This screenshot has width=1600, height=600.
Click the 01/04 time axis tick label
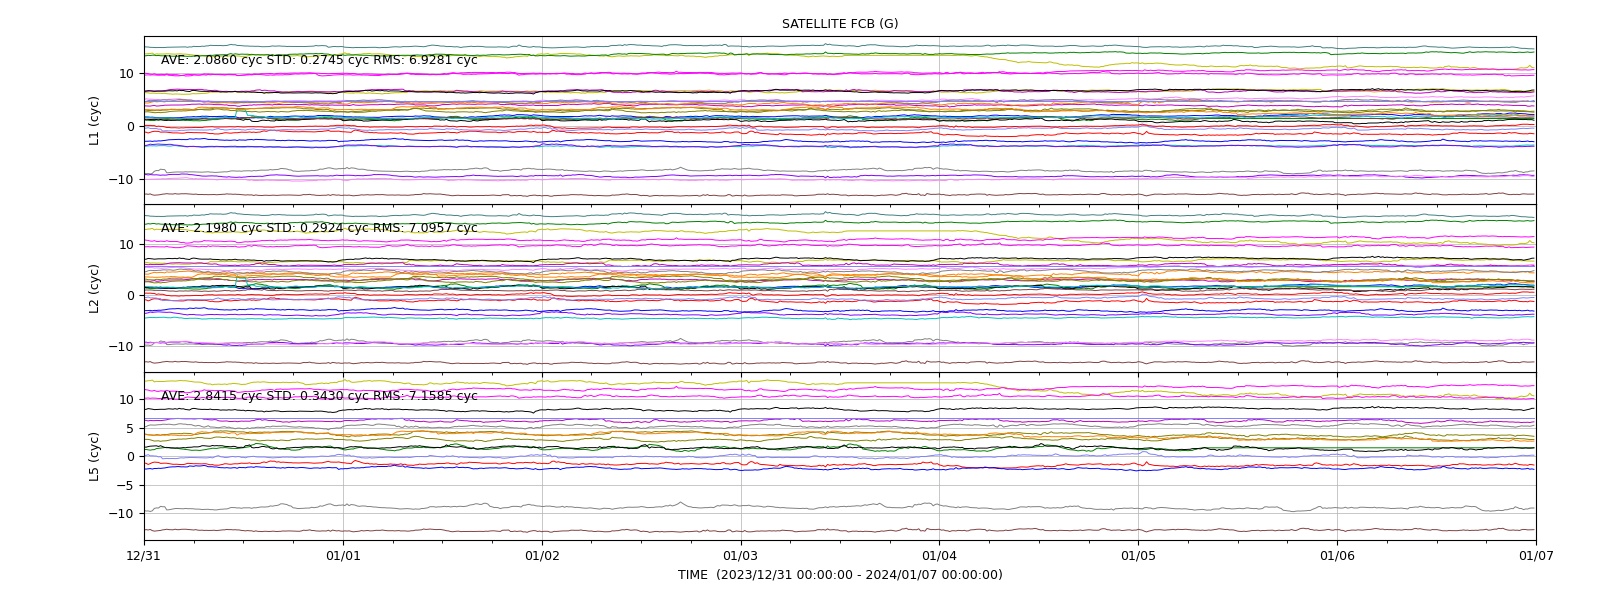pos(939,556)
